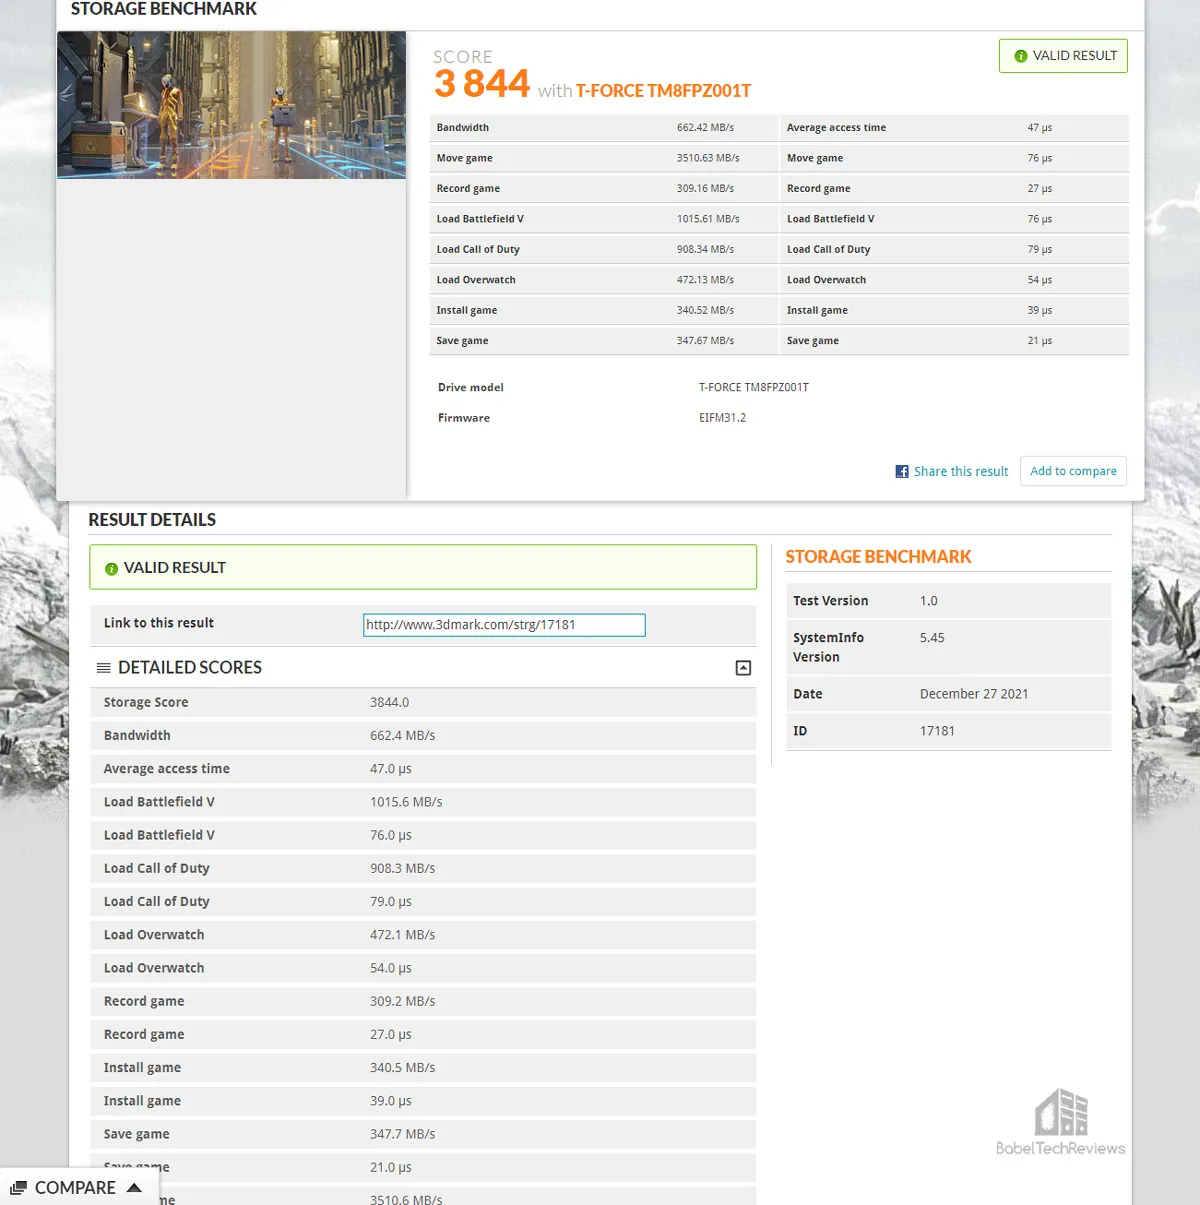This screenshot has width=1200, height=1205.
Task: Click the ID 17181 value
Action: [937, 731]
